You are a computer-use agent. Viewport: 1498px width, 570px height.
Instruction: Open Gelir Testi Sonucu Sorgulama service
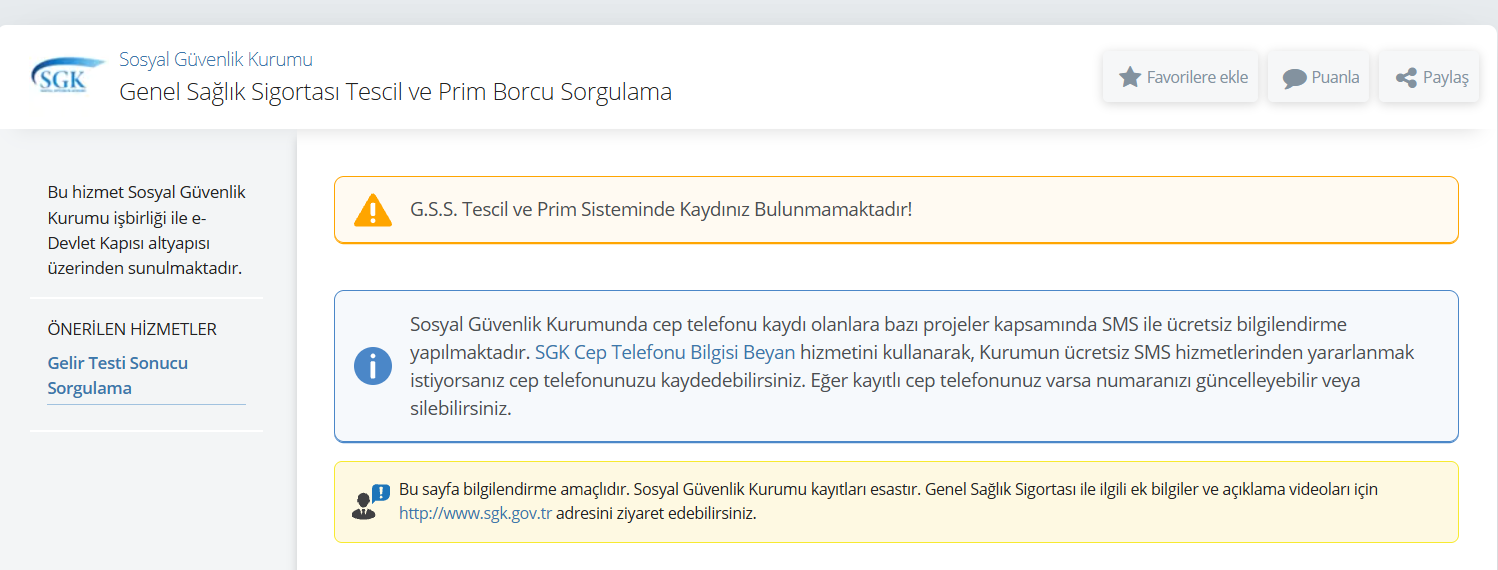point(118,375)
